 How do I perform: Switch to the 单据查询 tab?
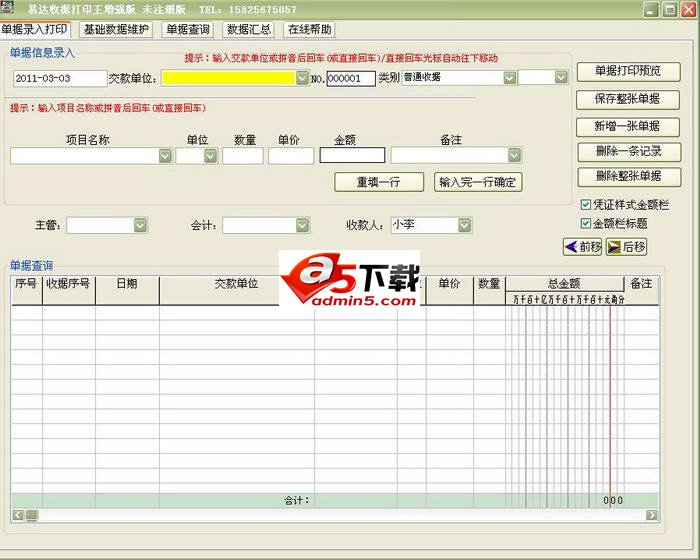(188, 29)
